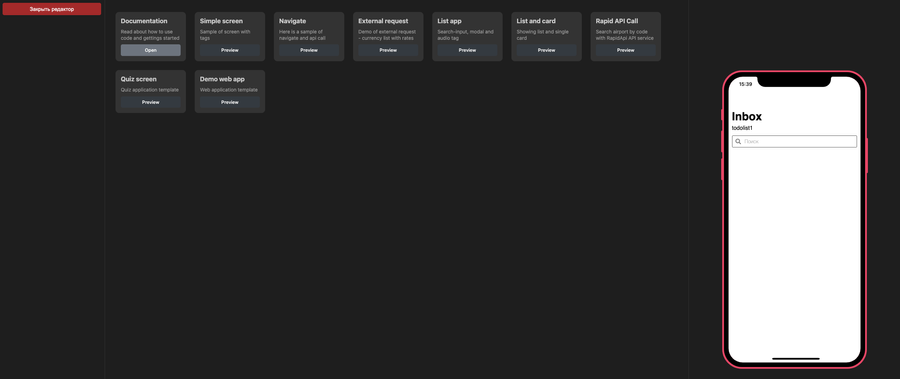Click the phone status bar time
The width and height of the screenshot is (900, 379).
(745, 84)
